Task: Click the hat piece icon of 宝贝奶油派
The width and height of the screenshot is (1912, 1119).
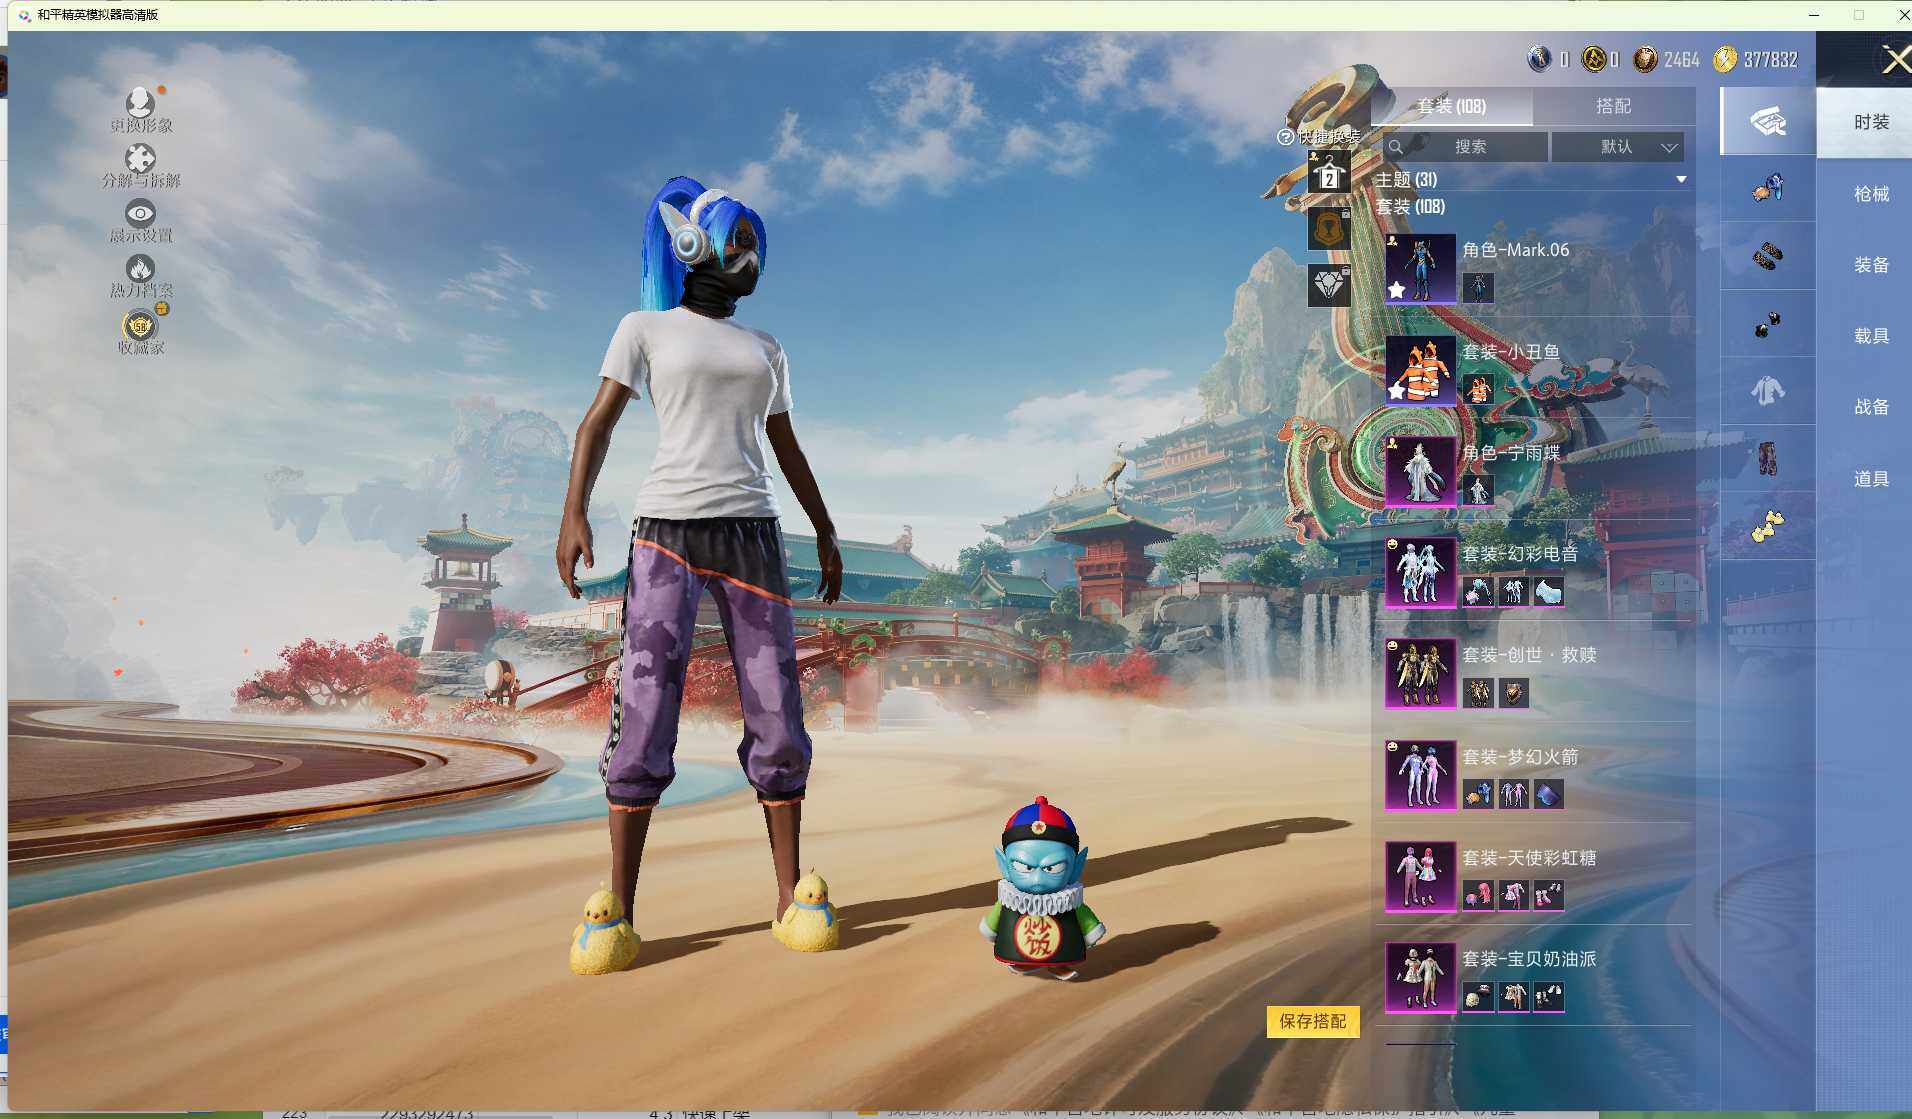Action: coord(1478,997)
